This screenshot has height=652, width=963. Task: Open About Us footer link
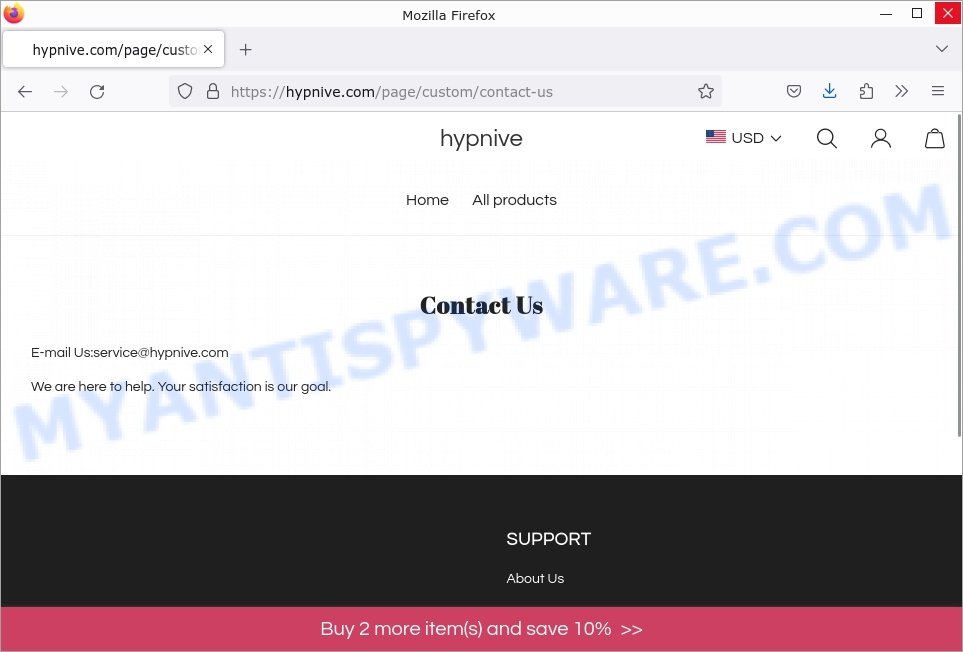click(x=535, y=578)
